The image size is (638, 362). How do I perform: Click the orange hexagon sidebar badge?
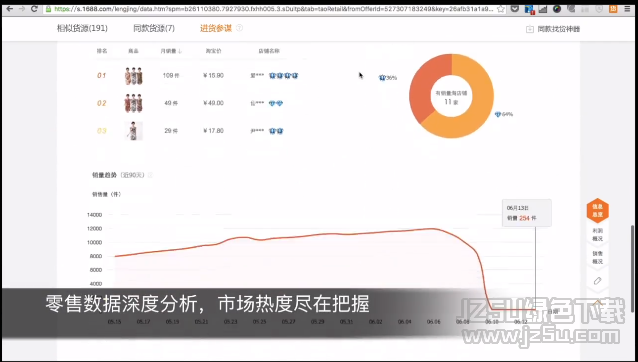(597, 210)
